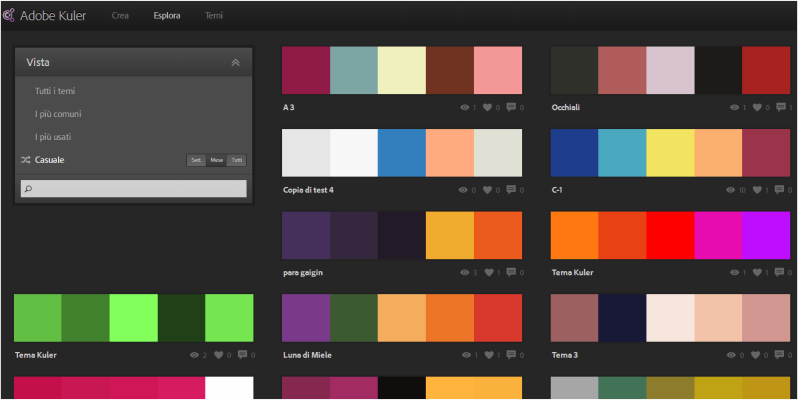Collapse the Vista panel with the double chevron
Viewport: 798px width, 400px height.
[235, 63]
